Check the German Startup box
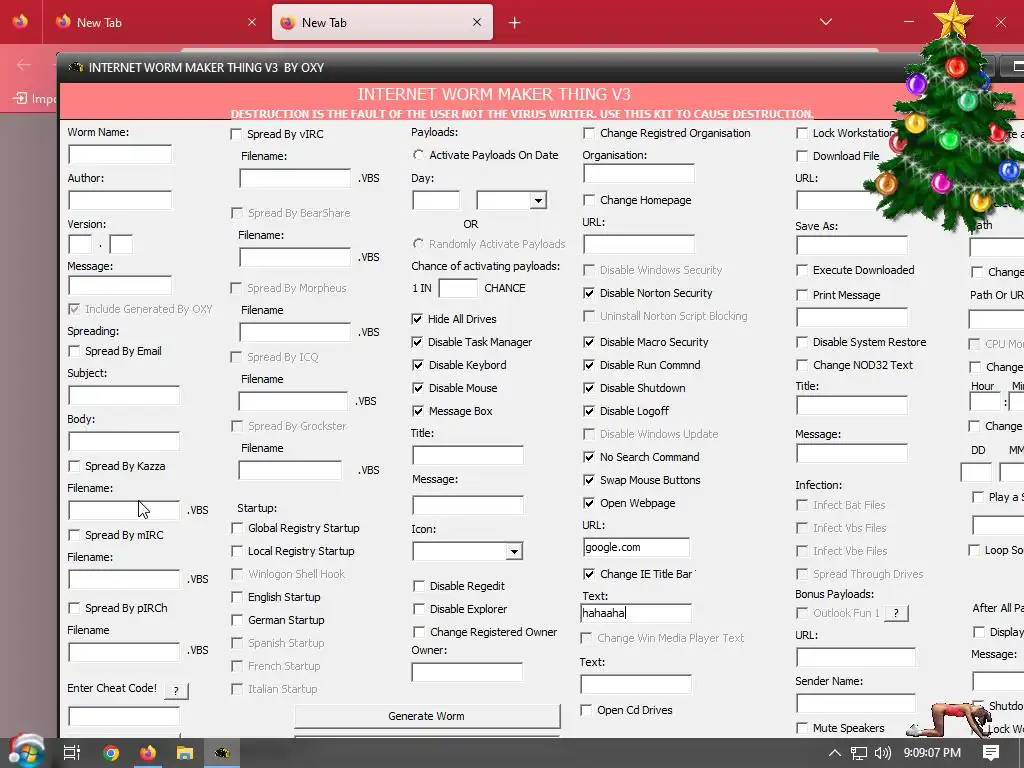The height and width of the screenshot is (768, 1024). point(237,620)
